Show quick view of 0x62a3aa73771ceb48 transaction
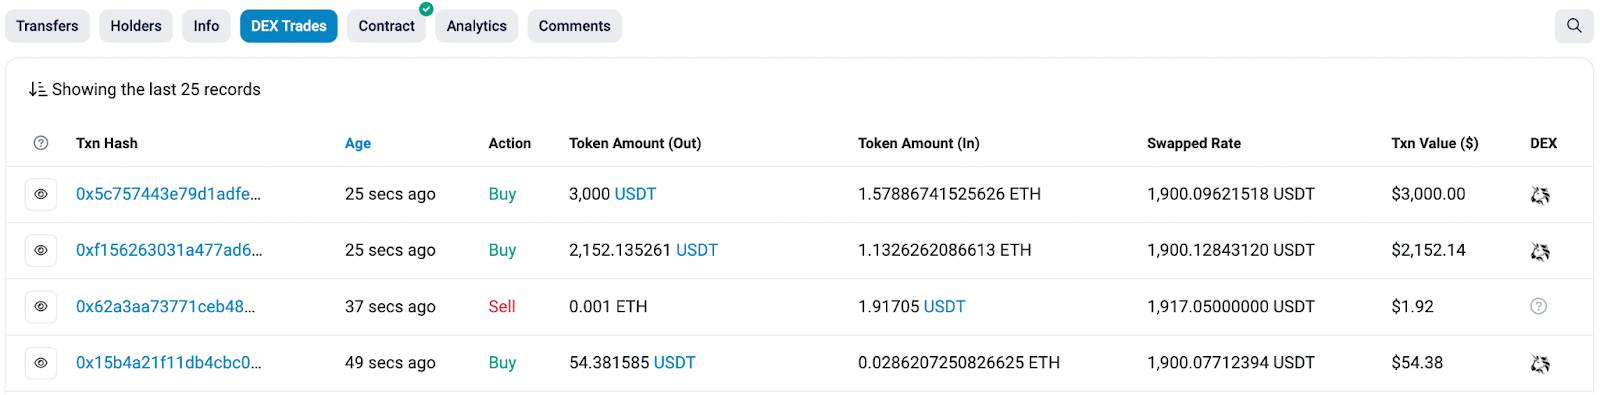Viewport: 1600px width, 395px height. pyautogui.click(x=41, y=306)
